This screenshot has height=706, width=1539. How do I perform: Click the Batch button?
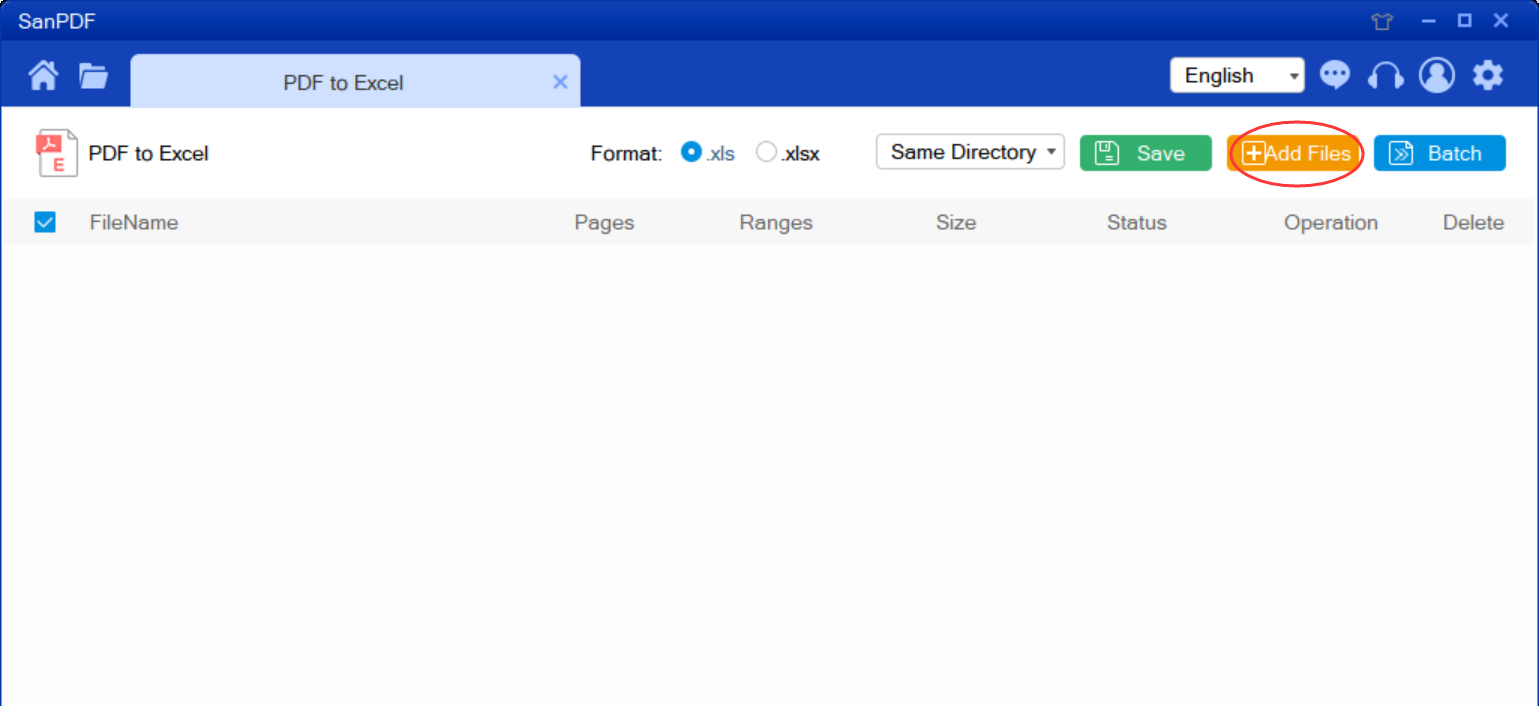pos(1439,153)
